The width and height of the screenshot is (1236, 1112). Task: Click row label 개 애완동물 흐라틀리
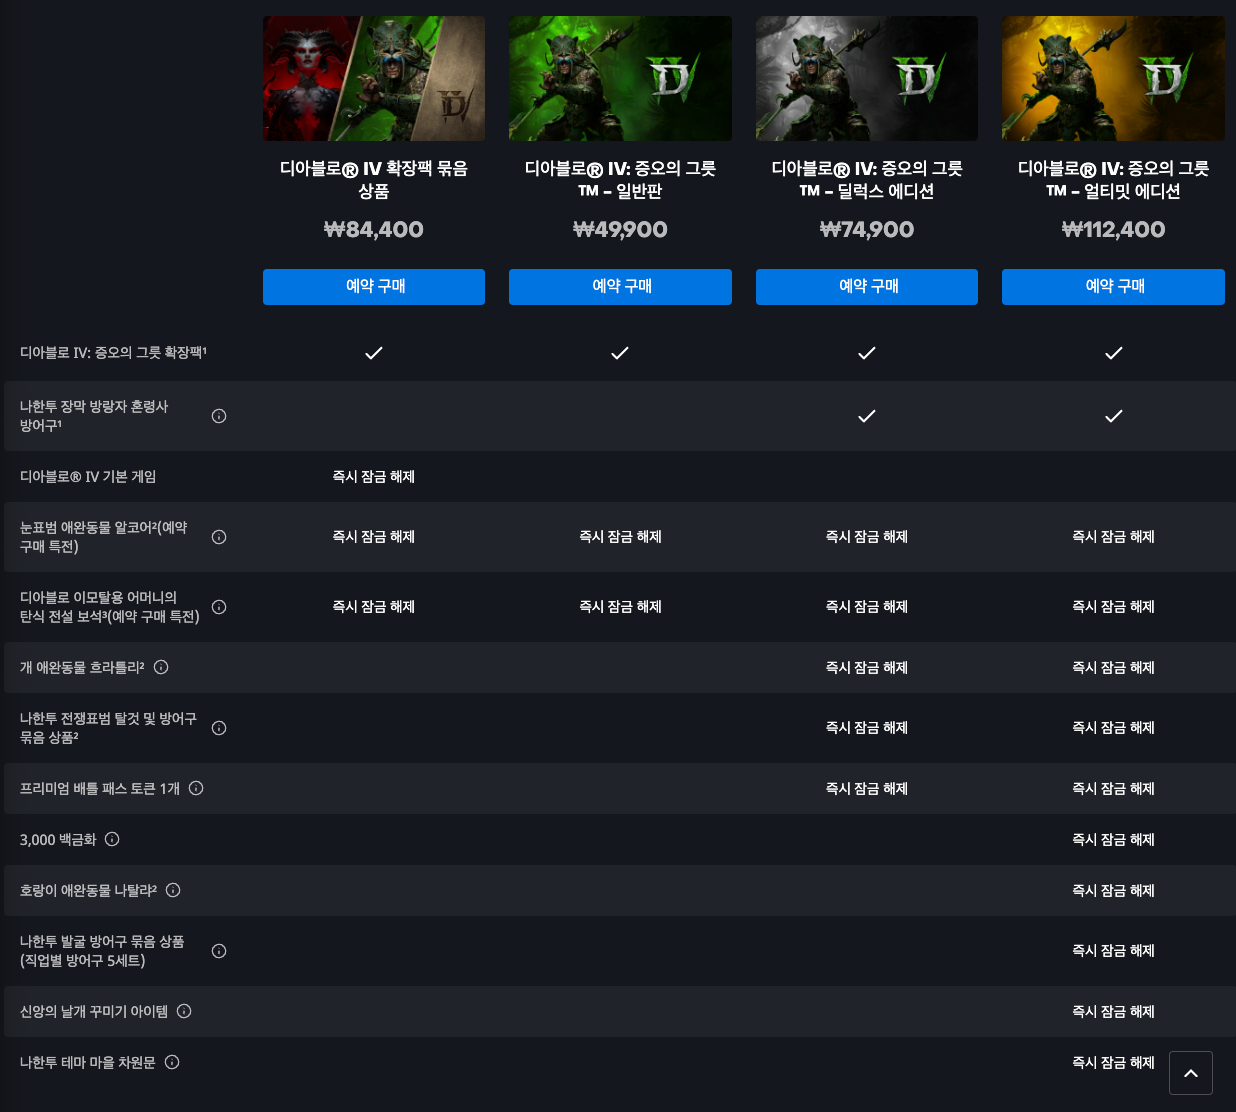click(82, 668)
